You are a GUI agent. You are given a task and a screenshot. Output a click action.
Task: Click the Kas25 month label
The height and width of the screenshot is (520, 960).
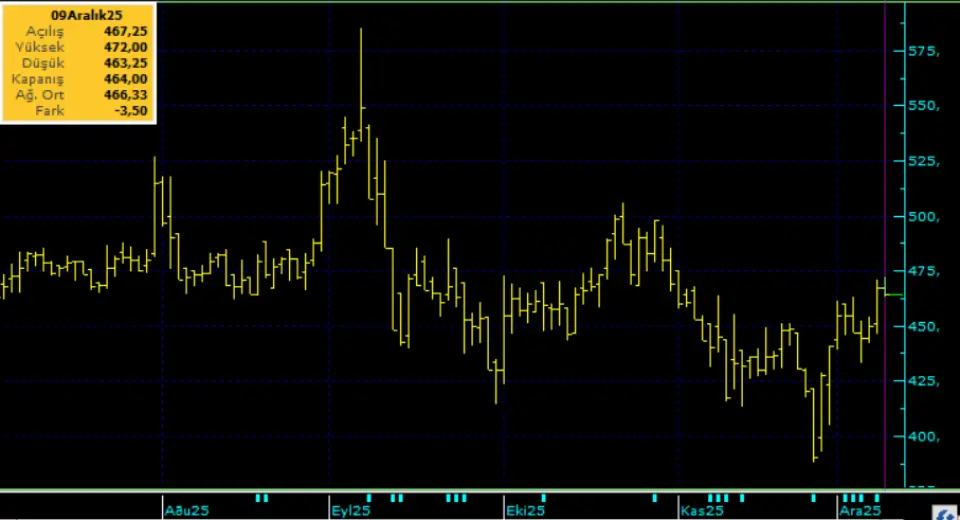pos(700,511)
